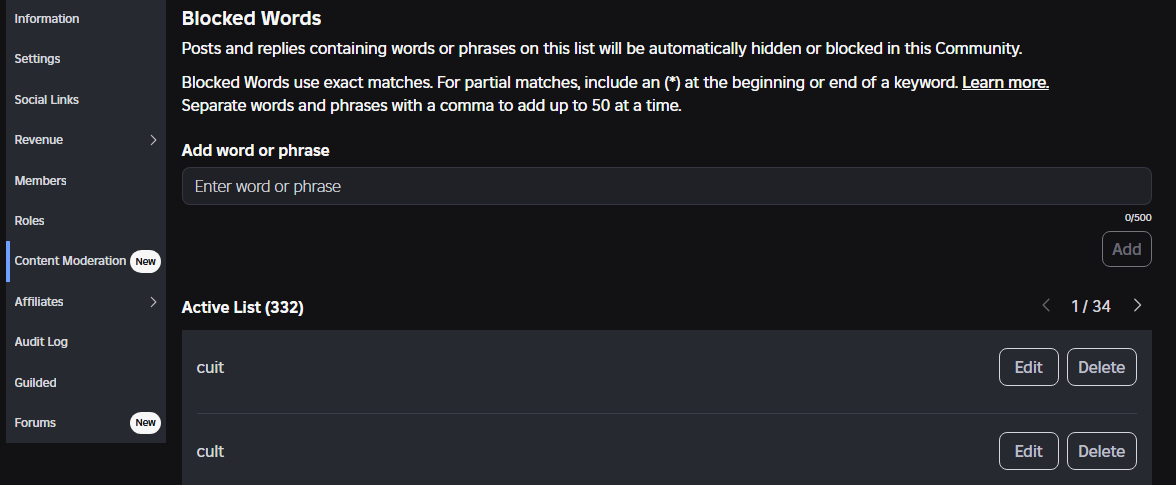Select Roles in the sidebar
Image resolution: width=1176 pixels, height=485 pixels.
click(30, 221)
